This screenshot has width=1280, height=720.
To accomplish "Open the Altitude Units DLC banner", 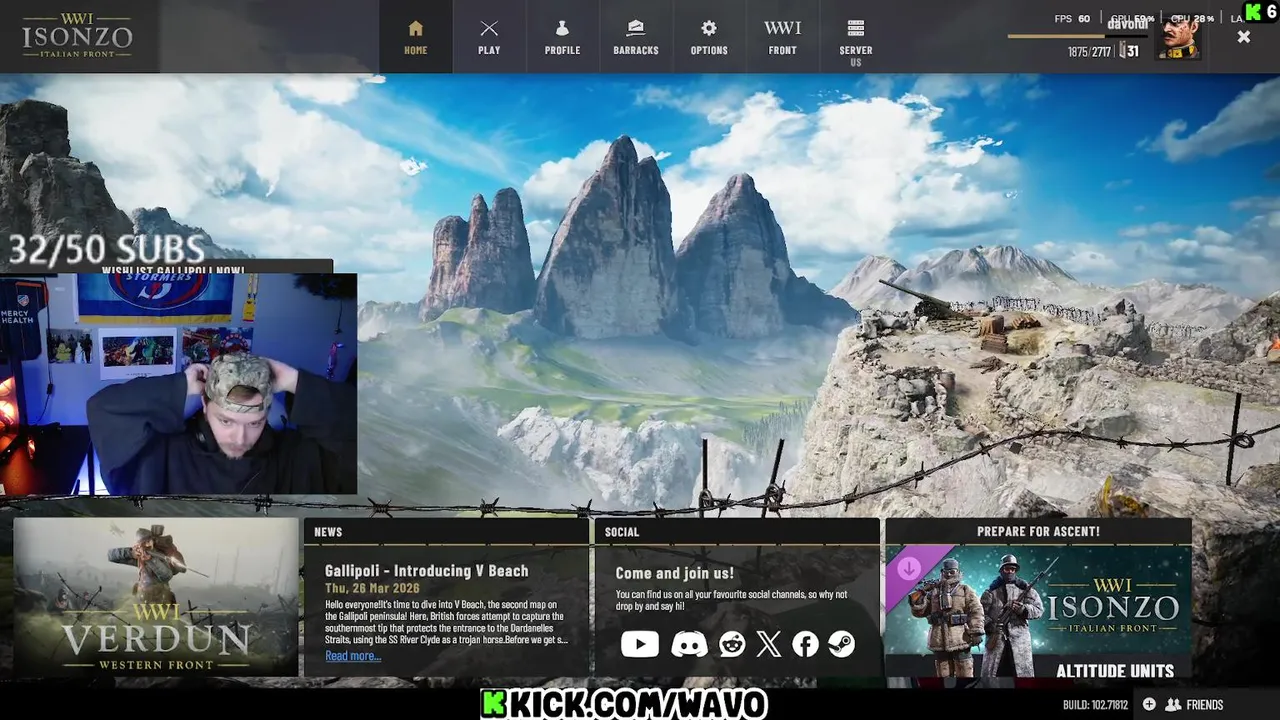I will point(1038,612).
